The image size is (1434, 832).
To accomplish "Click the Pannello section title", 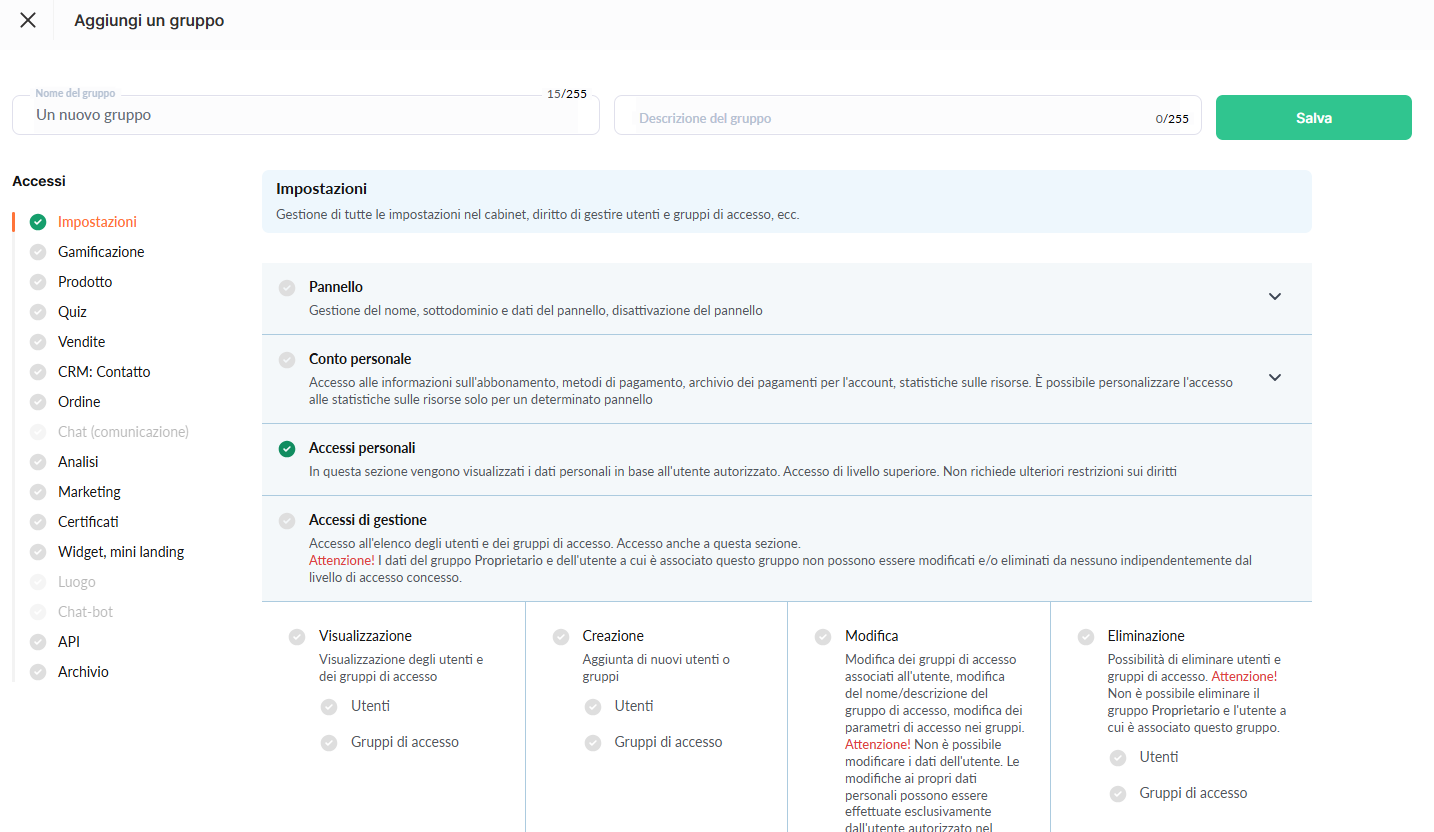I will (x=336, y=287).
